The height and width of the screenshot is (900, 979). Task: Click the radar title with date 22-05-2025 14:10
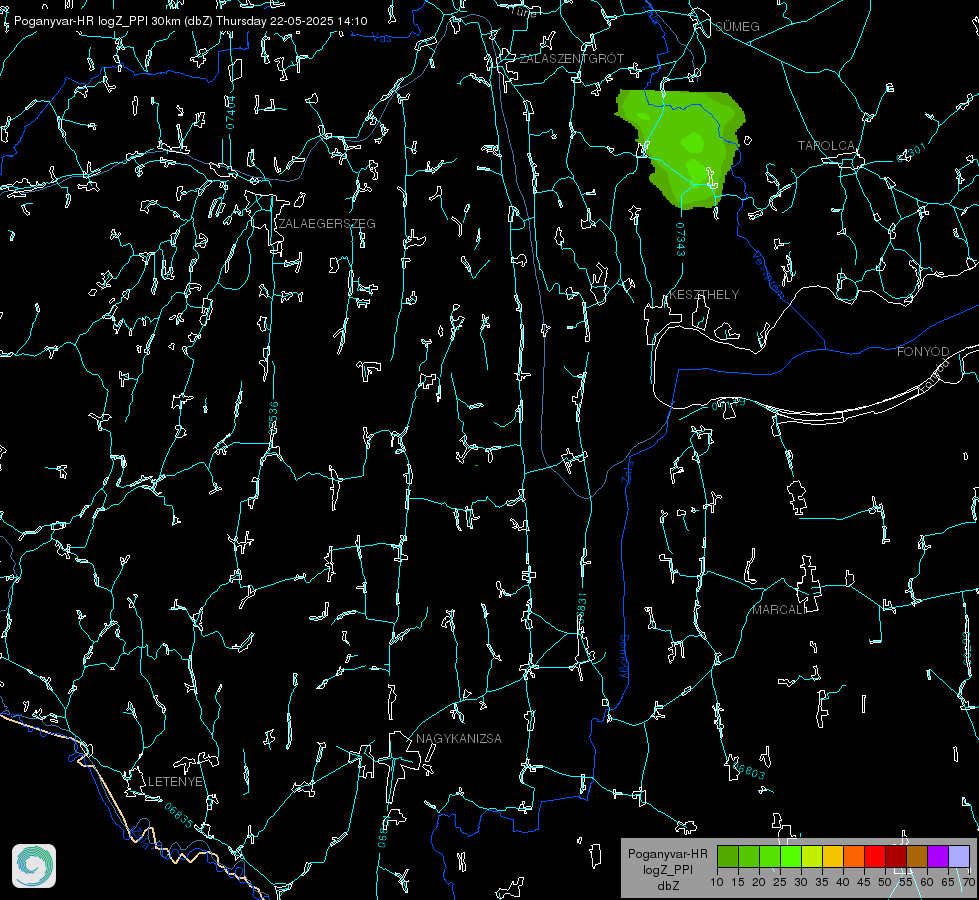pyautogui.click(x=190, y=21)
